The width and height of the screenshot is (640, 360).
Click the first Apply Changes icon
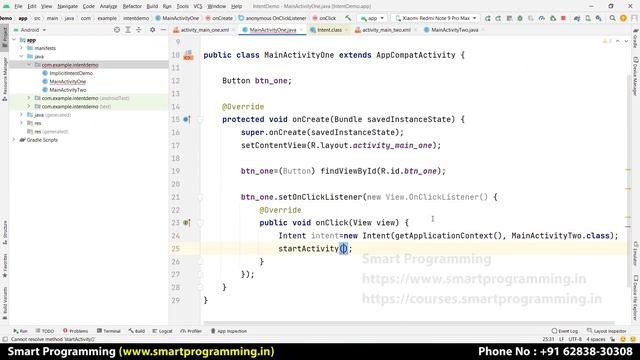[488, 18]
